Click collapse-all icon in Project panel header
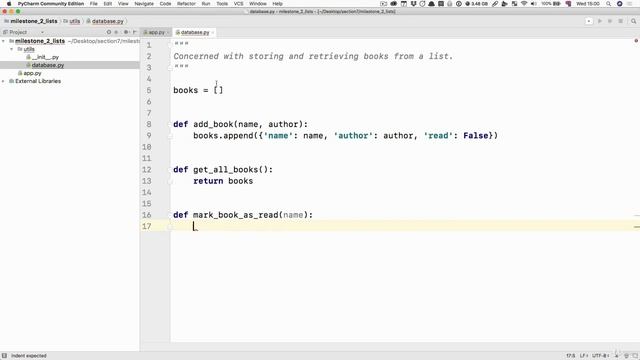Image resolution: width=640 pixels, height=360 pixels. tap(117, 32)
